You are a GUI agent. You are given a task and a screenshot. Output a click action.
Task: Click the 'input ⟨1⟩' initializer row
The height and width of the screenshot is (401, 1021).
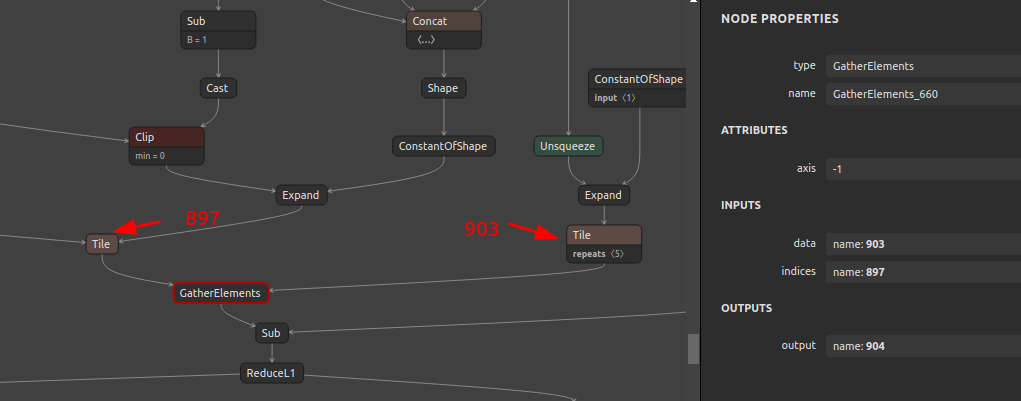pos(637,98)
